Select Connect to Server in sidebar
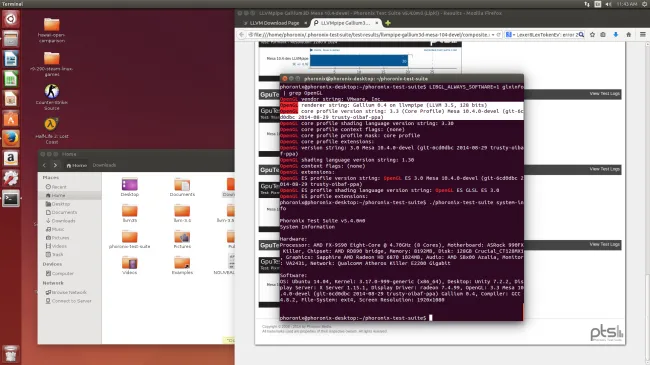The image size is (650, 365). [69, 301]
